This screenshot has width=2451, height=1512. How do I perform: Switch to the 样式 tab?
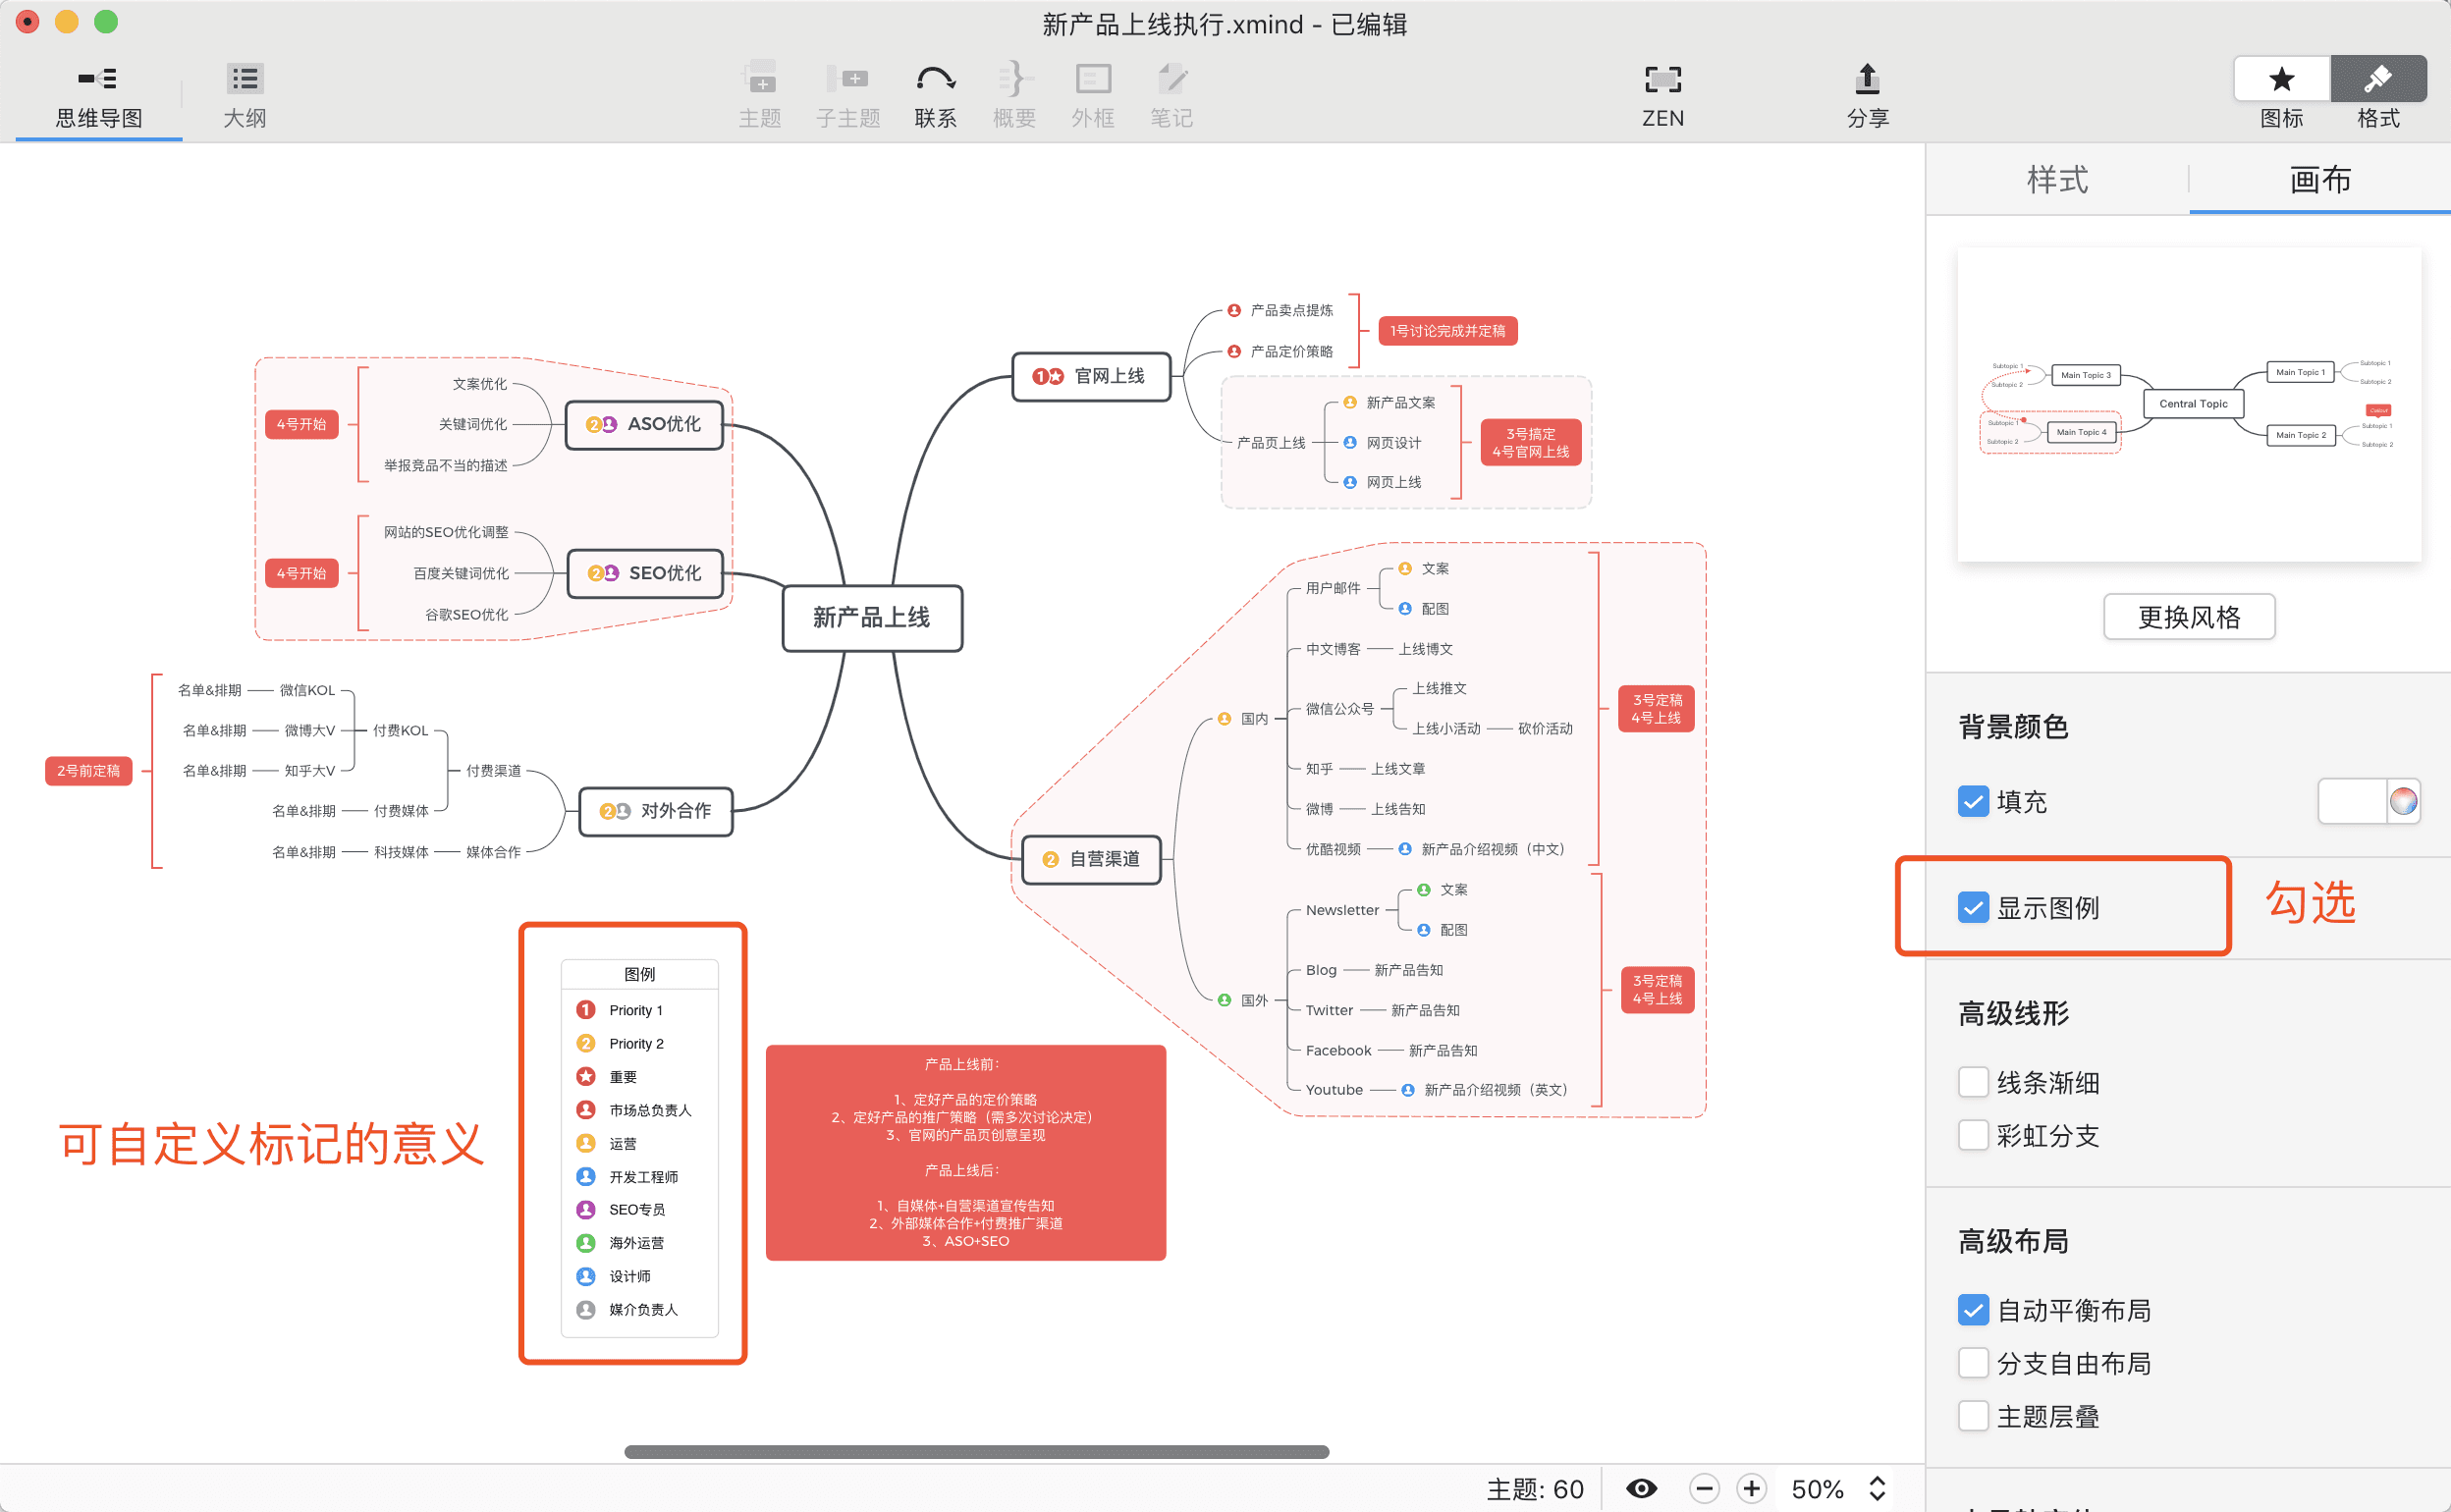pos(2057,180)
